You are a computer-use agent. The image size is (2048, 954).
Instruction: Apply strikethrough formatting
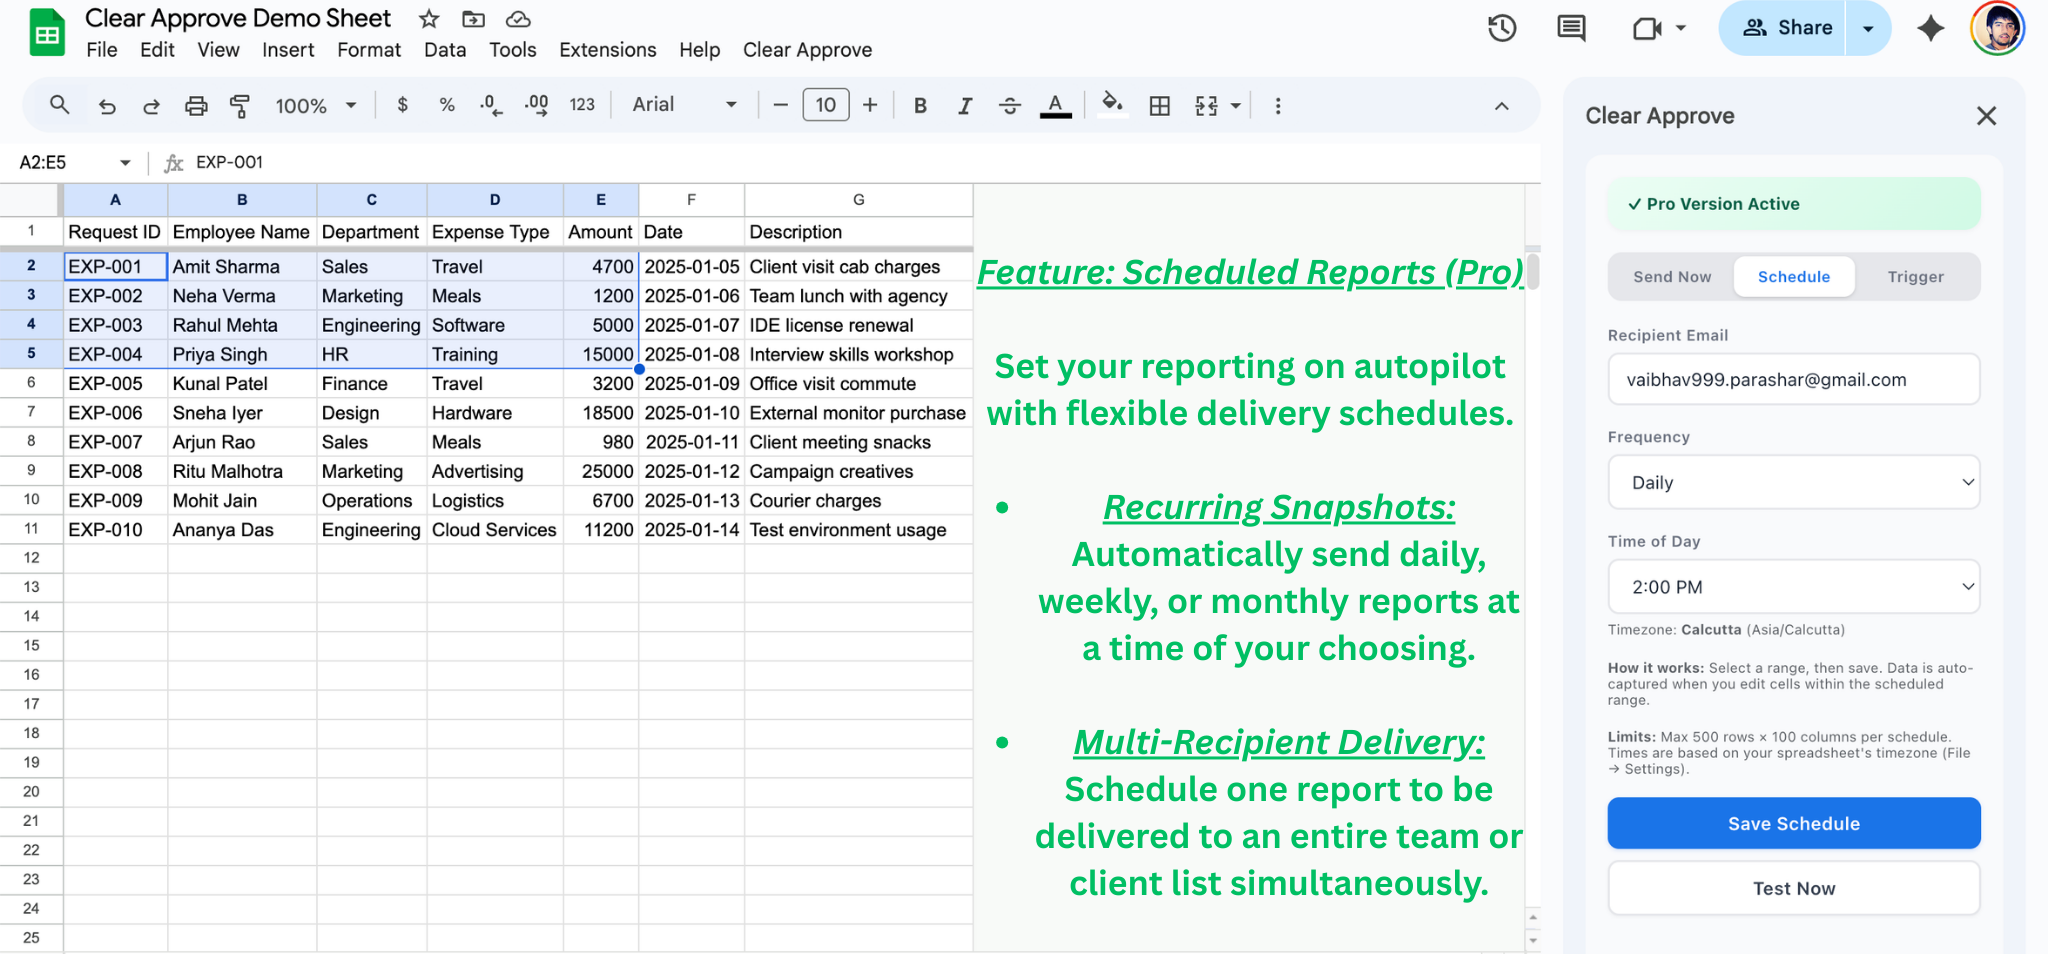coord(1011,105)
